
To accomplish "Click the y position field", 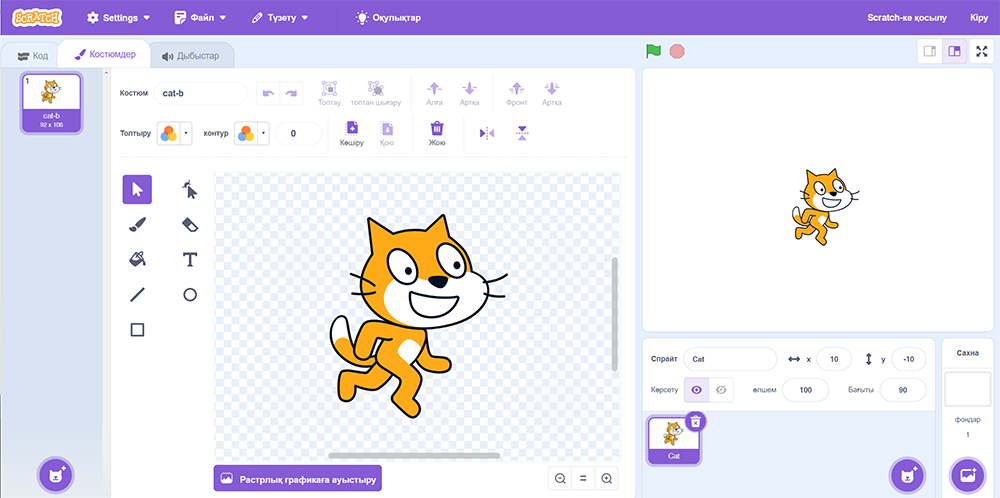I will pyautogui.click(x=909, y=359).
